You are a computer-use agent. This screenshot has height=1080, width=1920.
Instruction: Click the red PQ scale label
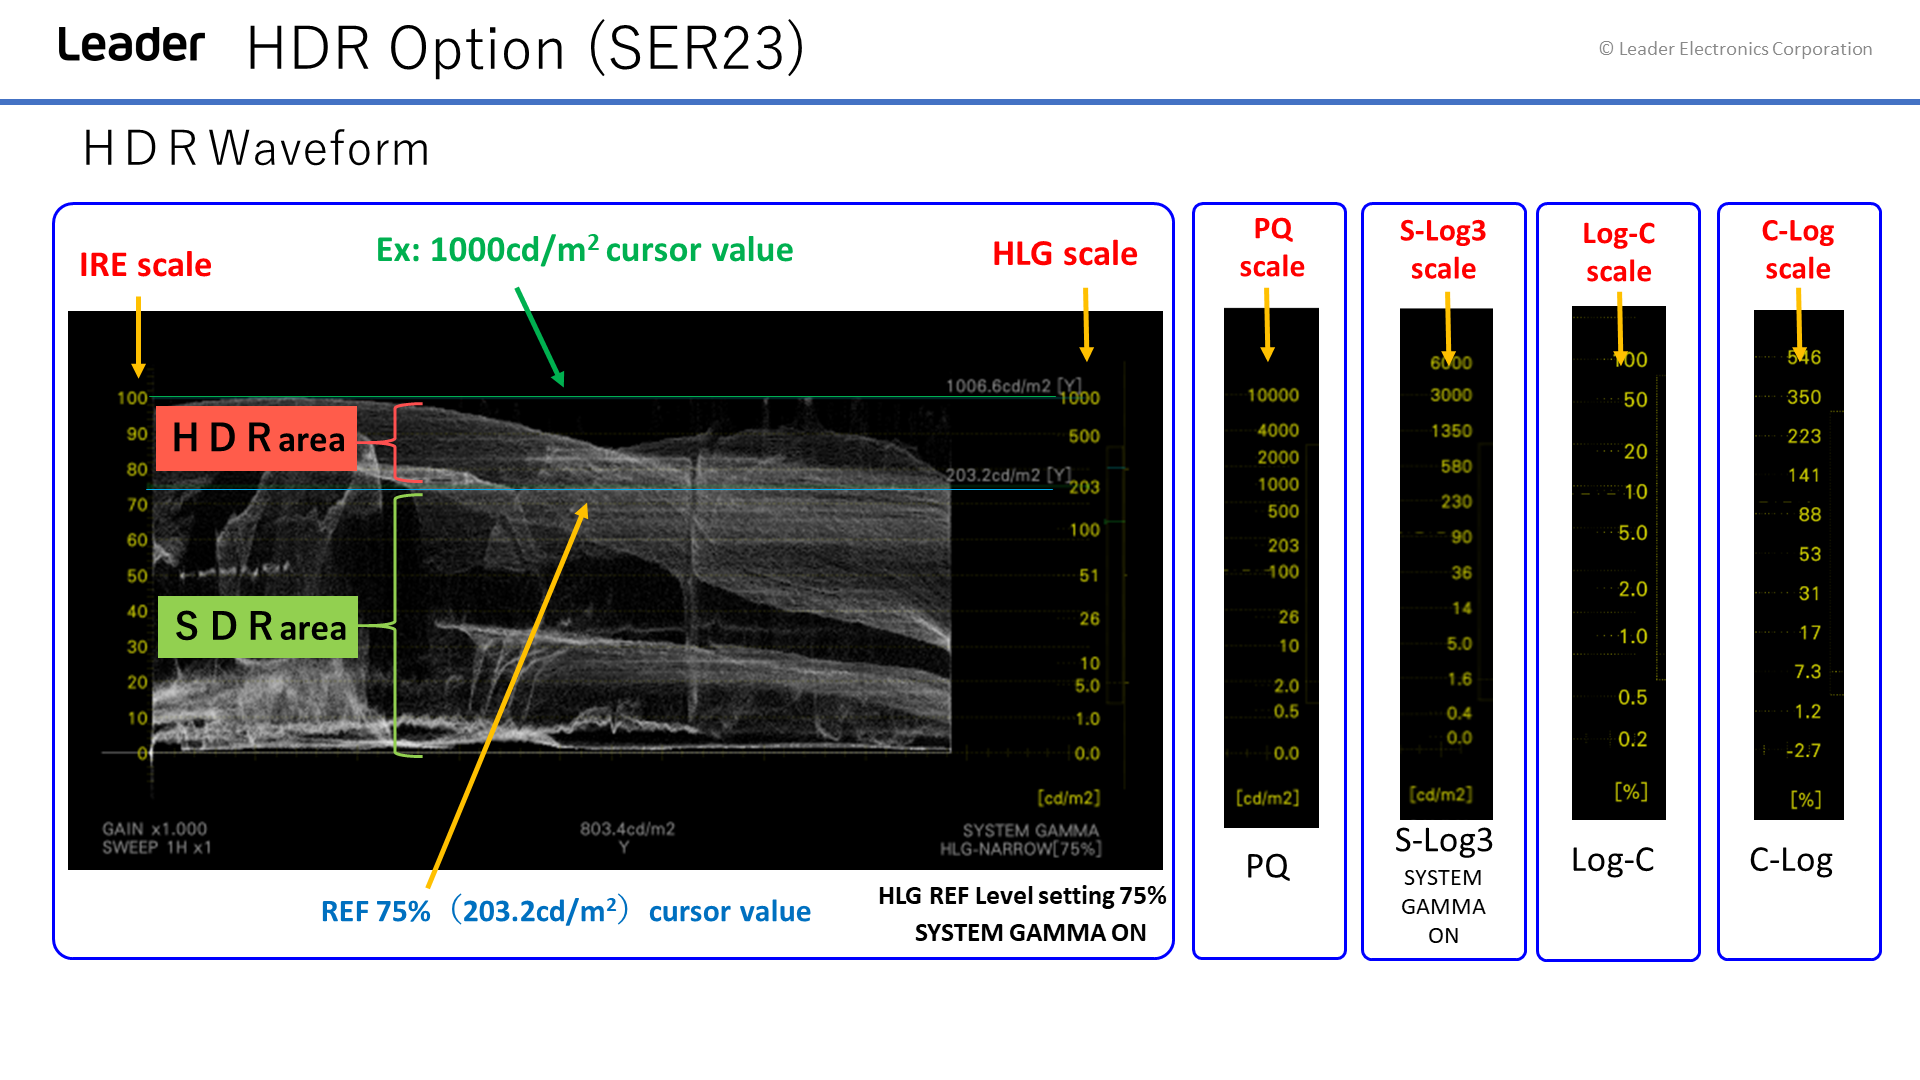tap(1272, 248)
